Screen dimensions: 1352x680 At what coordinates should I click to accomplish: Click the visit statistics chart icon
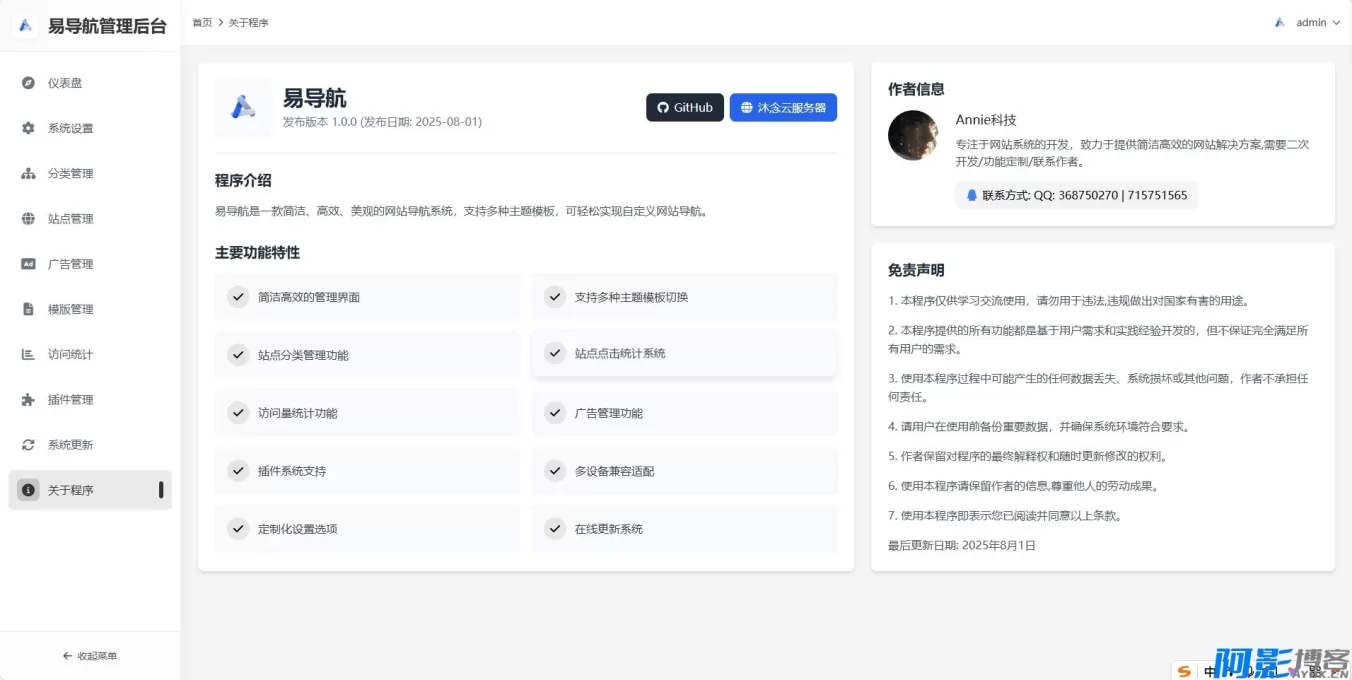[x=28, y=354]
